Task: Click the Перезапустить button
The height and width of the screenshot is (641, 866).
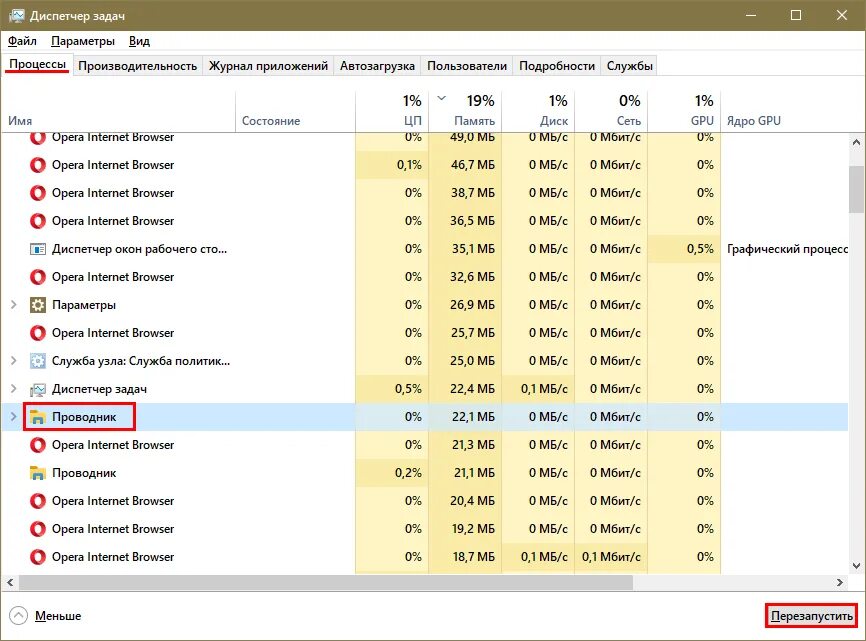Action: click(x=811, y=616)
